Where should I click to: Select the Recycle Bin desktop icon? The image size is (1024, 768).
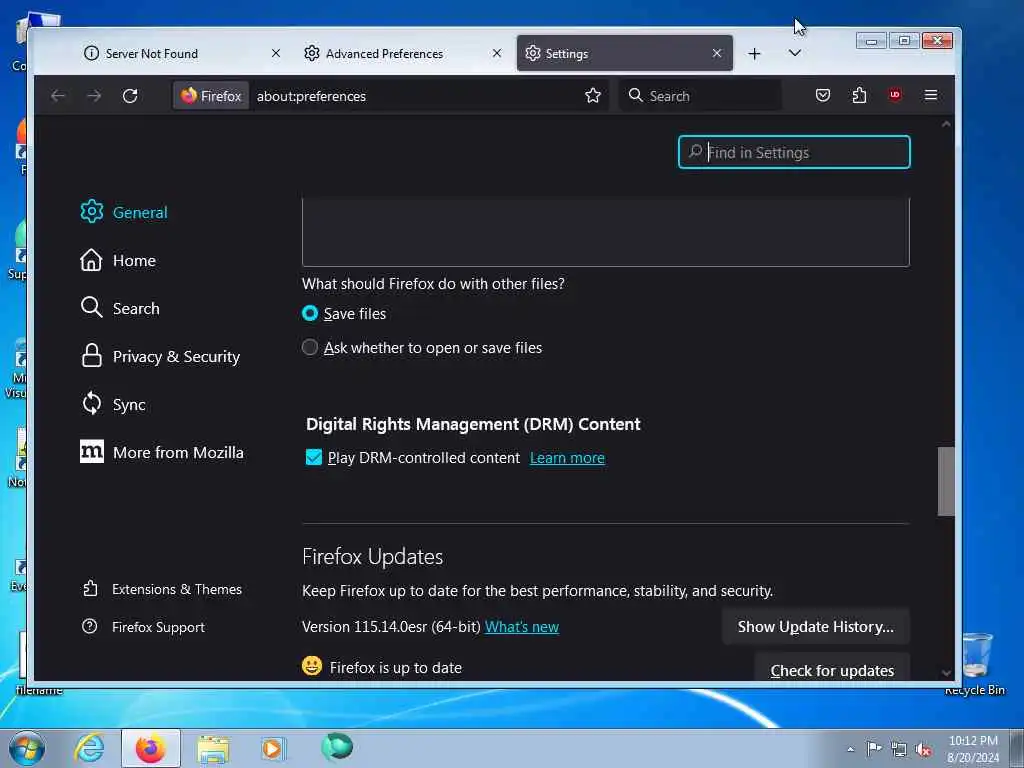pyautogui.click(x=975, y=664)
